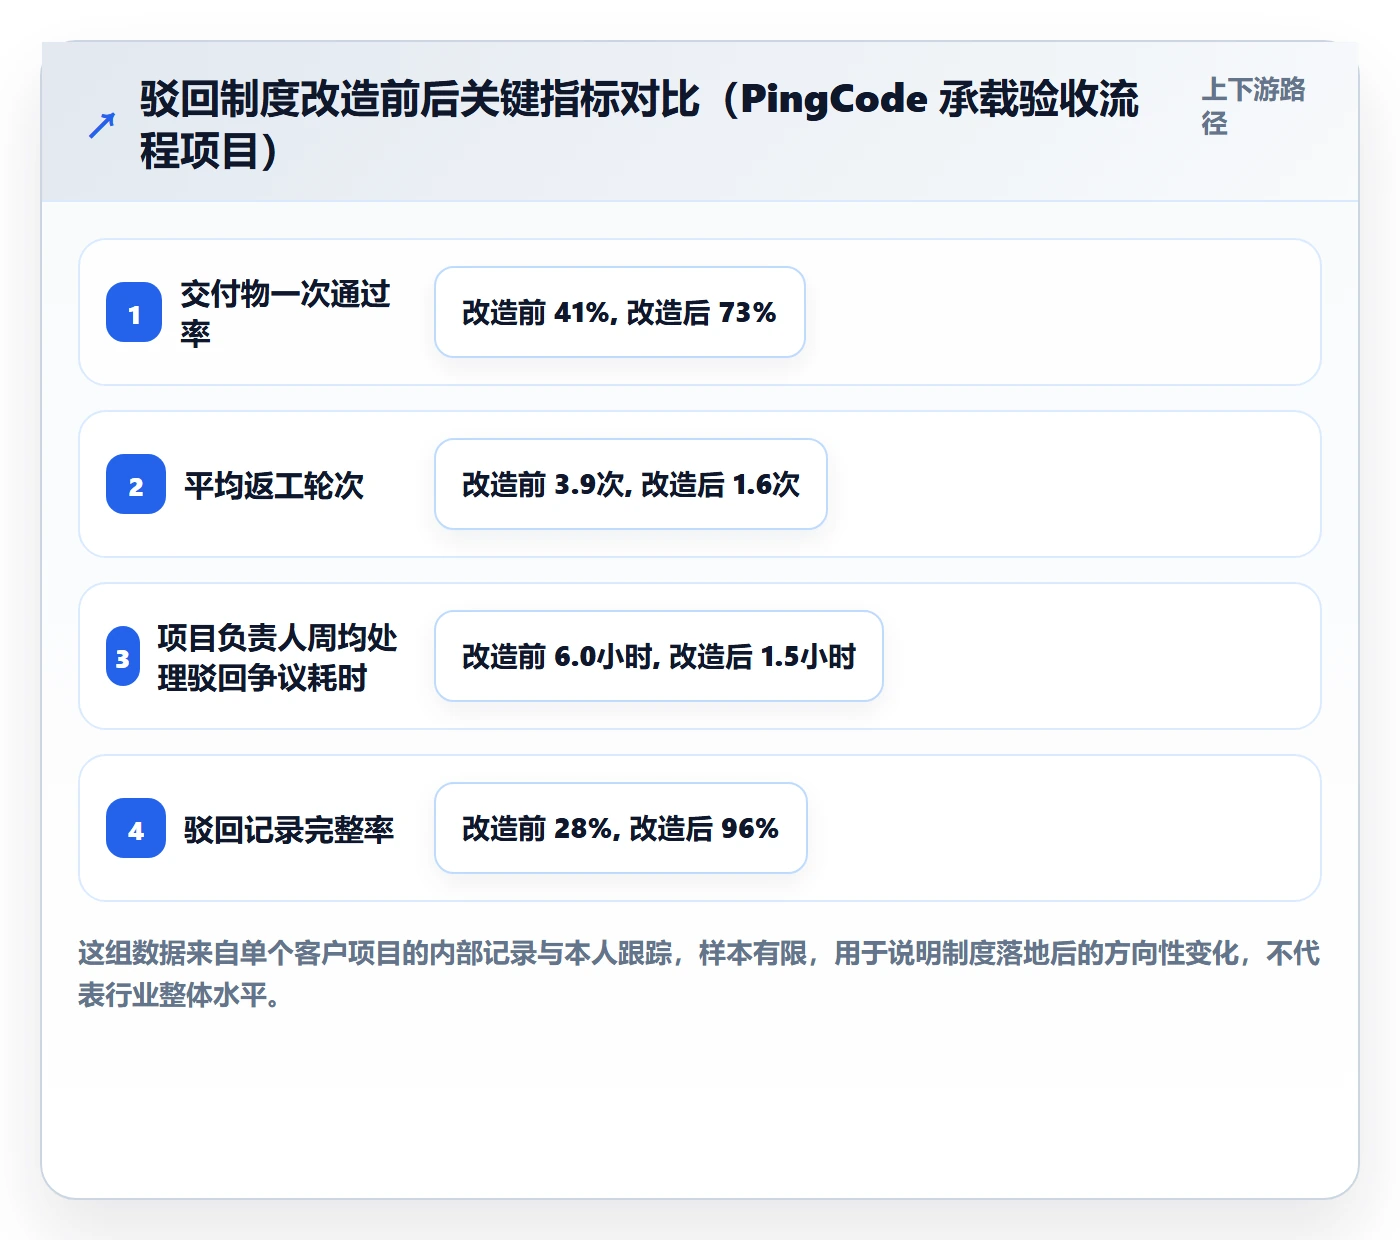Viewport: 1400px width, 1240px height.
Task: Click the value box 改造前 28%, 改造后 96%
Action: [621, 828]
